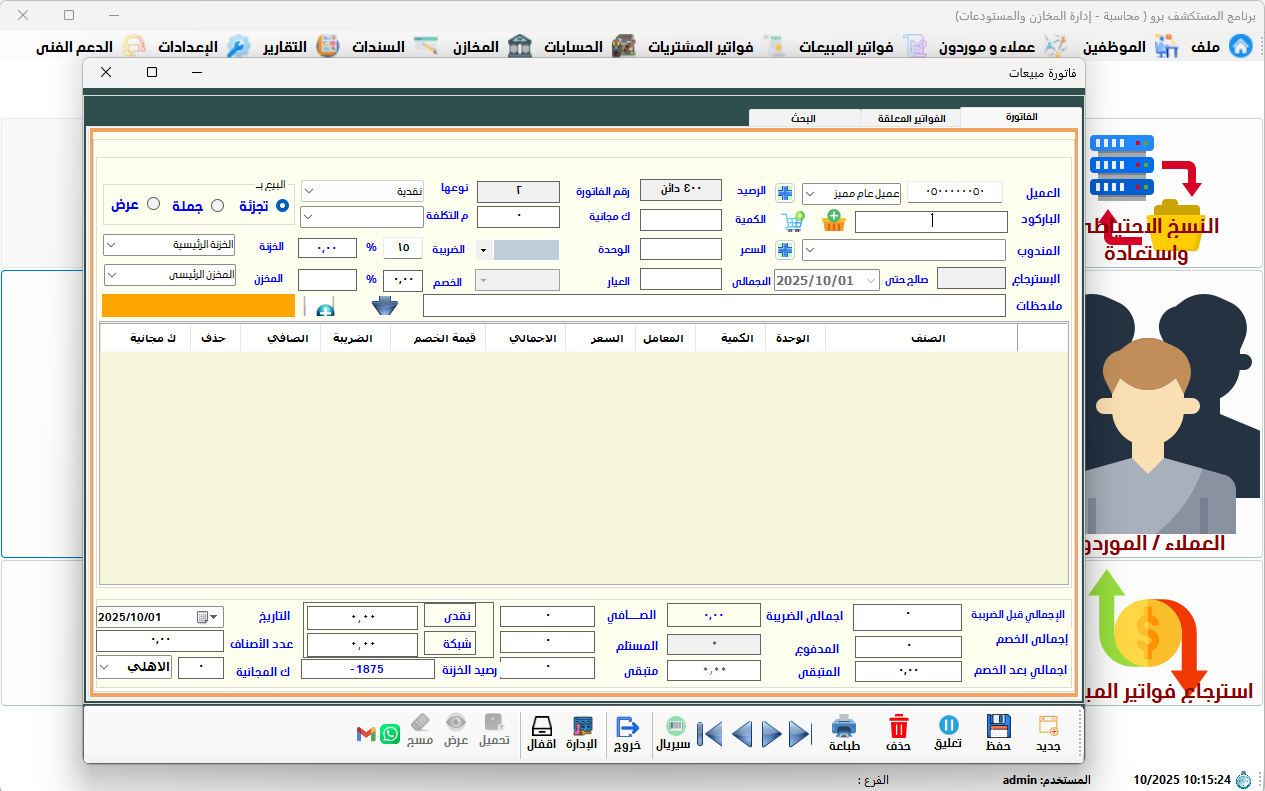
Task: Click the shopping cart icon beside quantity
Action: point(793,221)
